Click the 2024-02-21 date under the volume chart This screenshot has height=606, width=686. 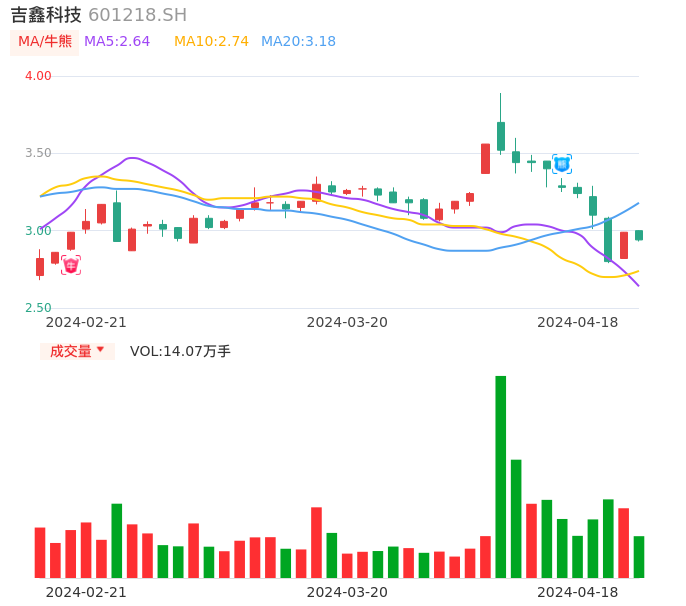pyautogui.click(x=86, y=592)
